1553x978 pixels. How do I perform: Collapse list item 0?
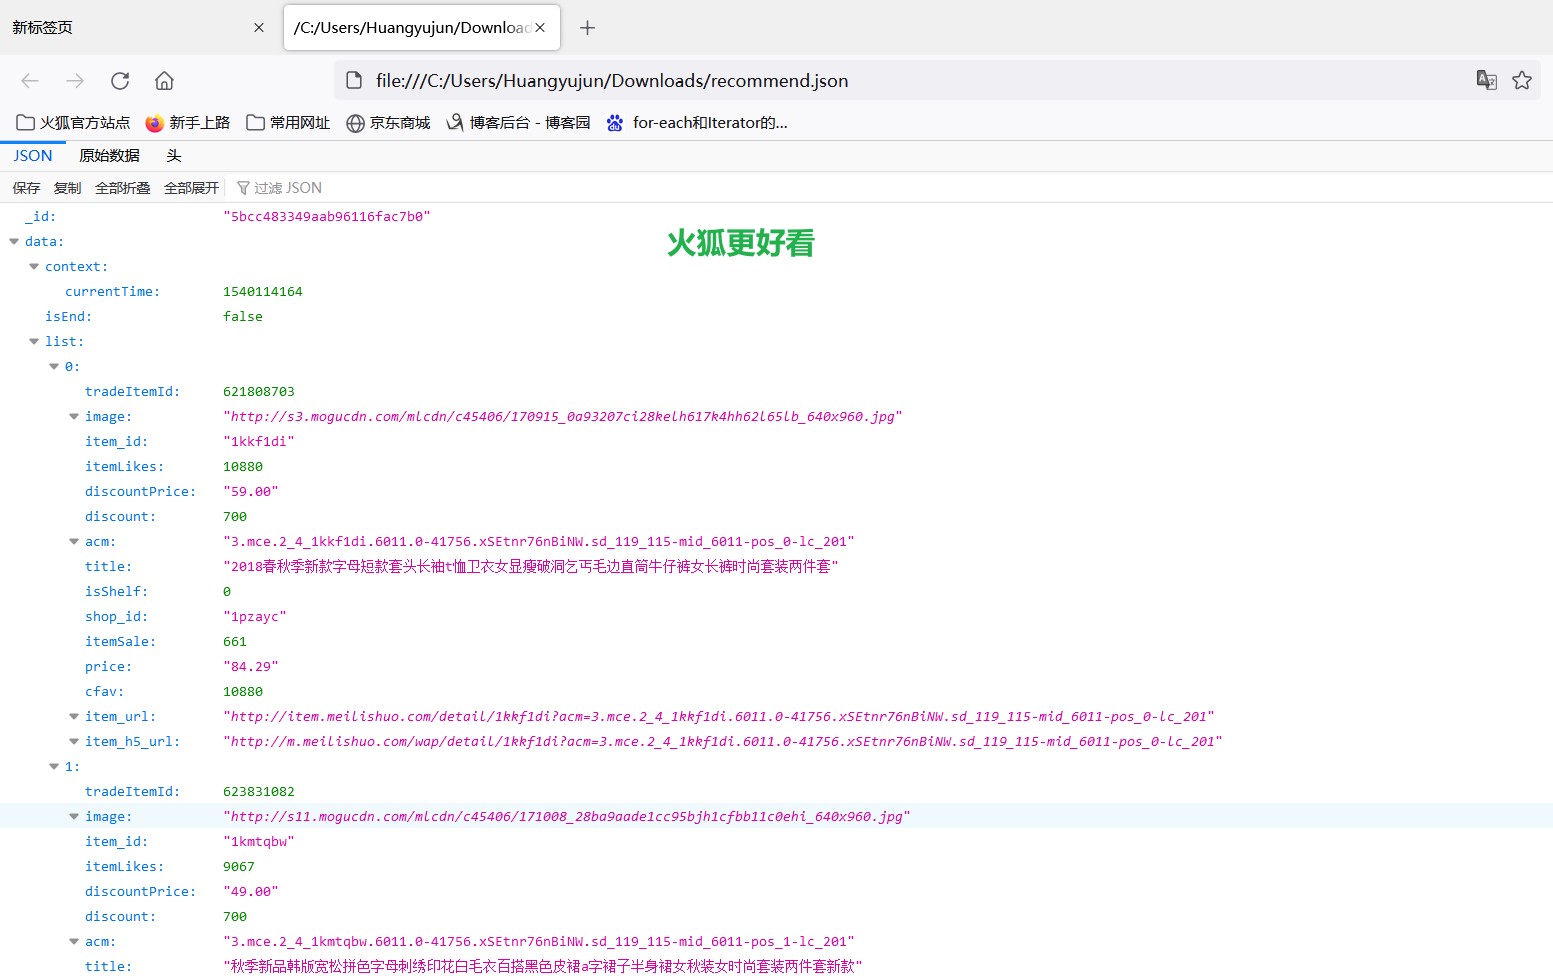[54, 366]
